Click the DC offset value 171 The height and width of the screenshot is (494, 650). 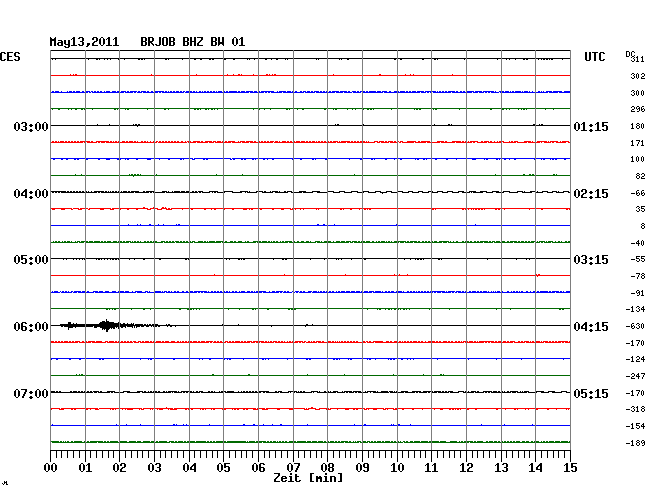[638, 143]
